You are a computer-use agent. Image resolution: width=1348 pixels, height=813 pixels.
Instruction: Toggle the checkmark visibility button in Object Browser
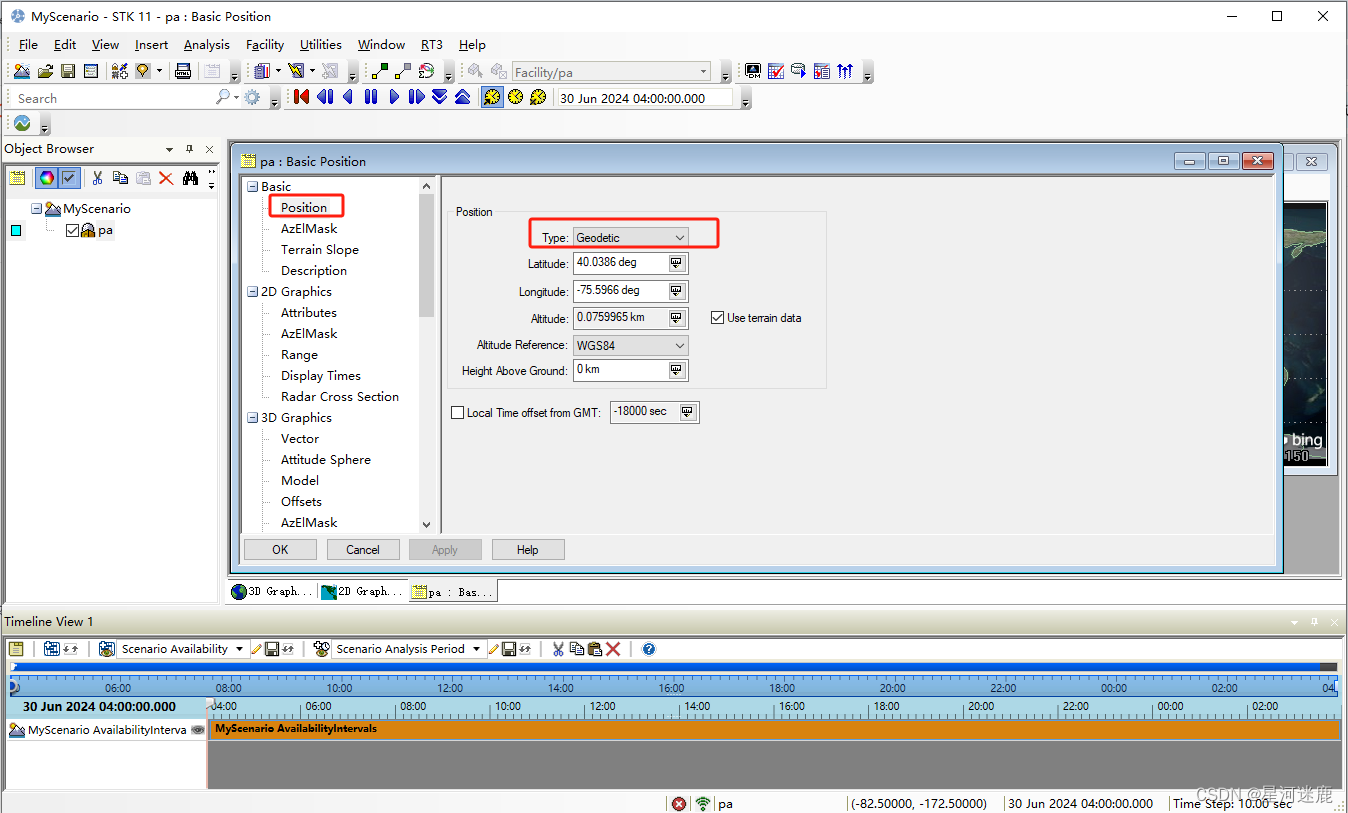tap(69, 178)
